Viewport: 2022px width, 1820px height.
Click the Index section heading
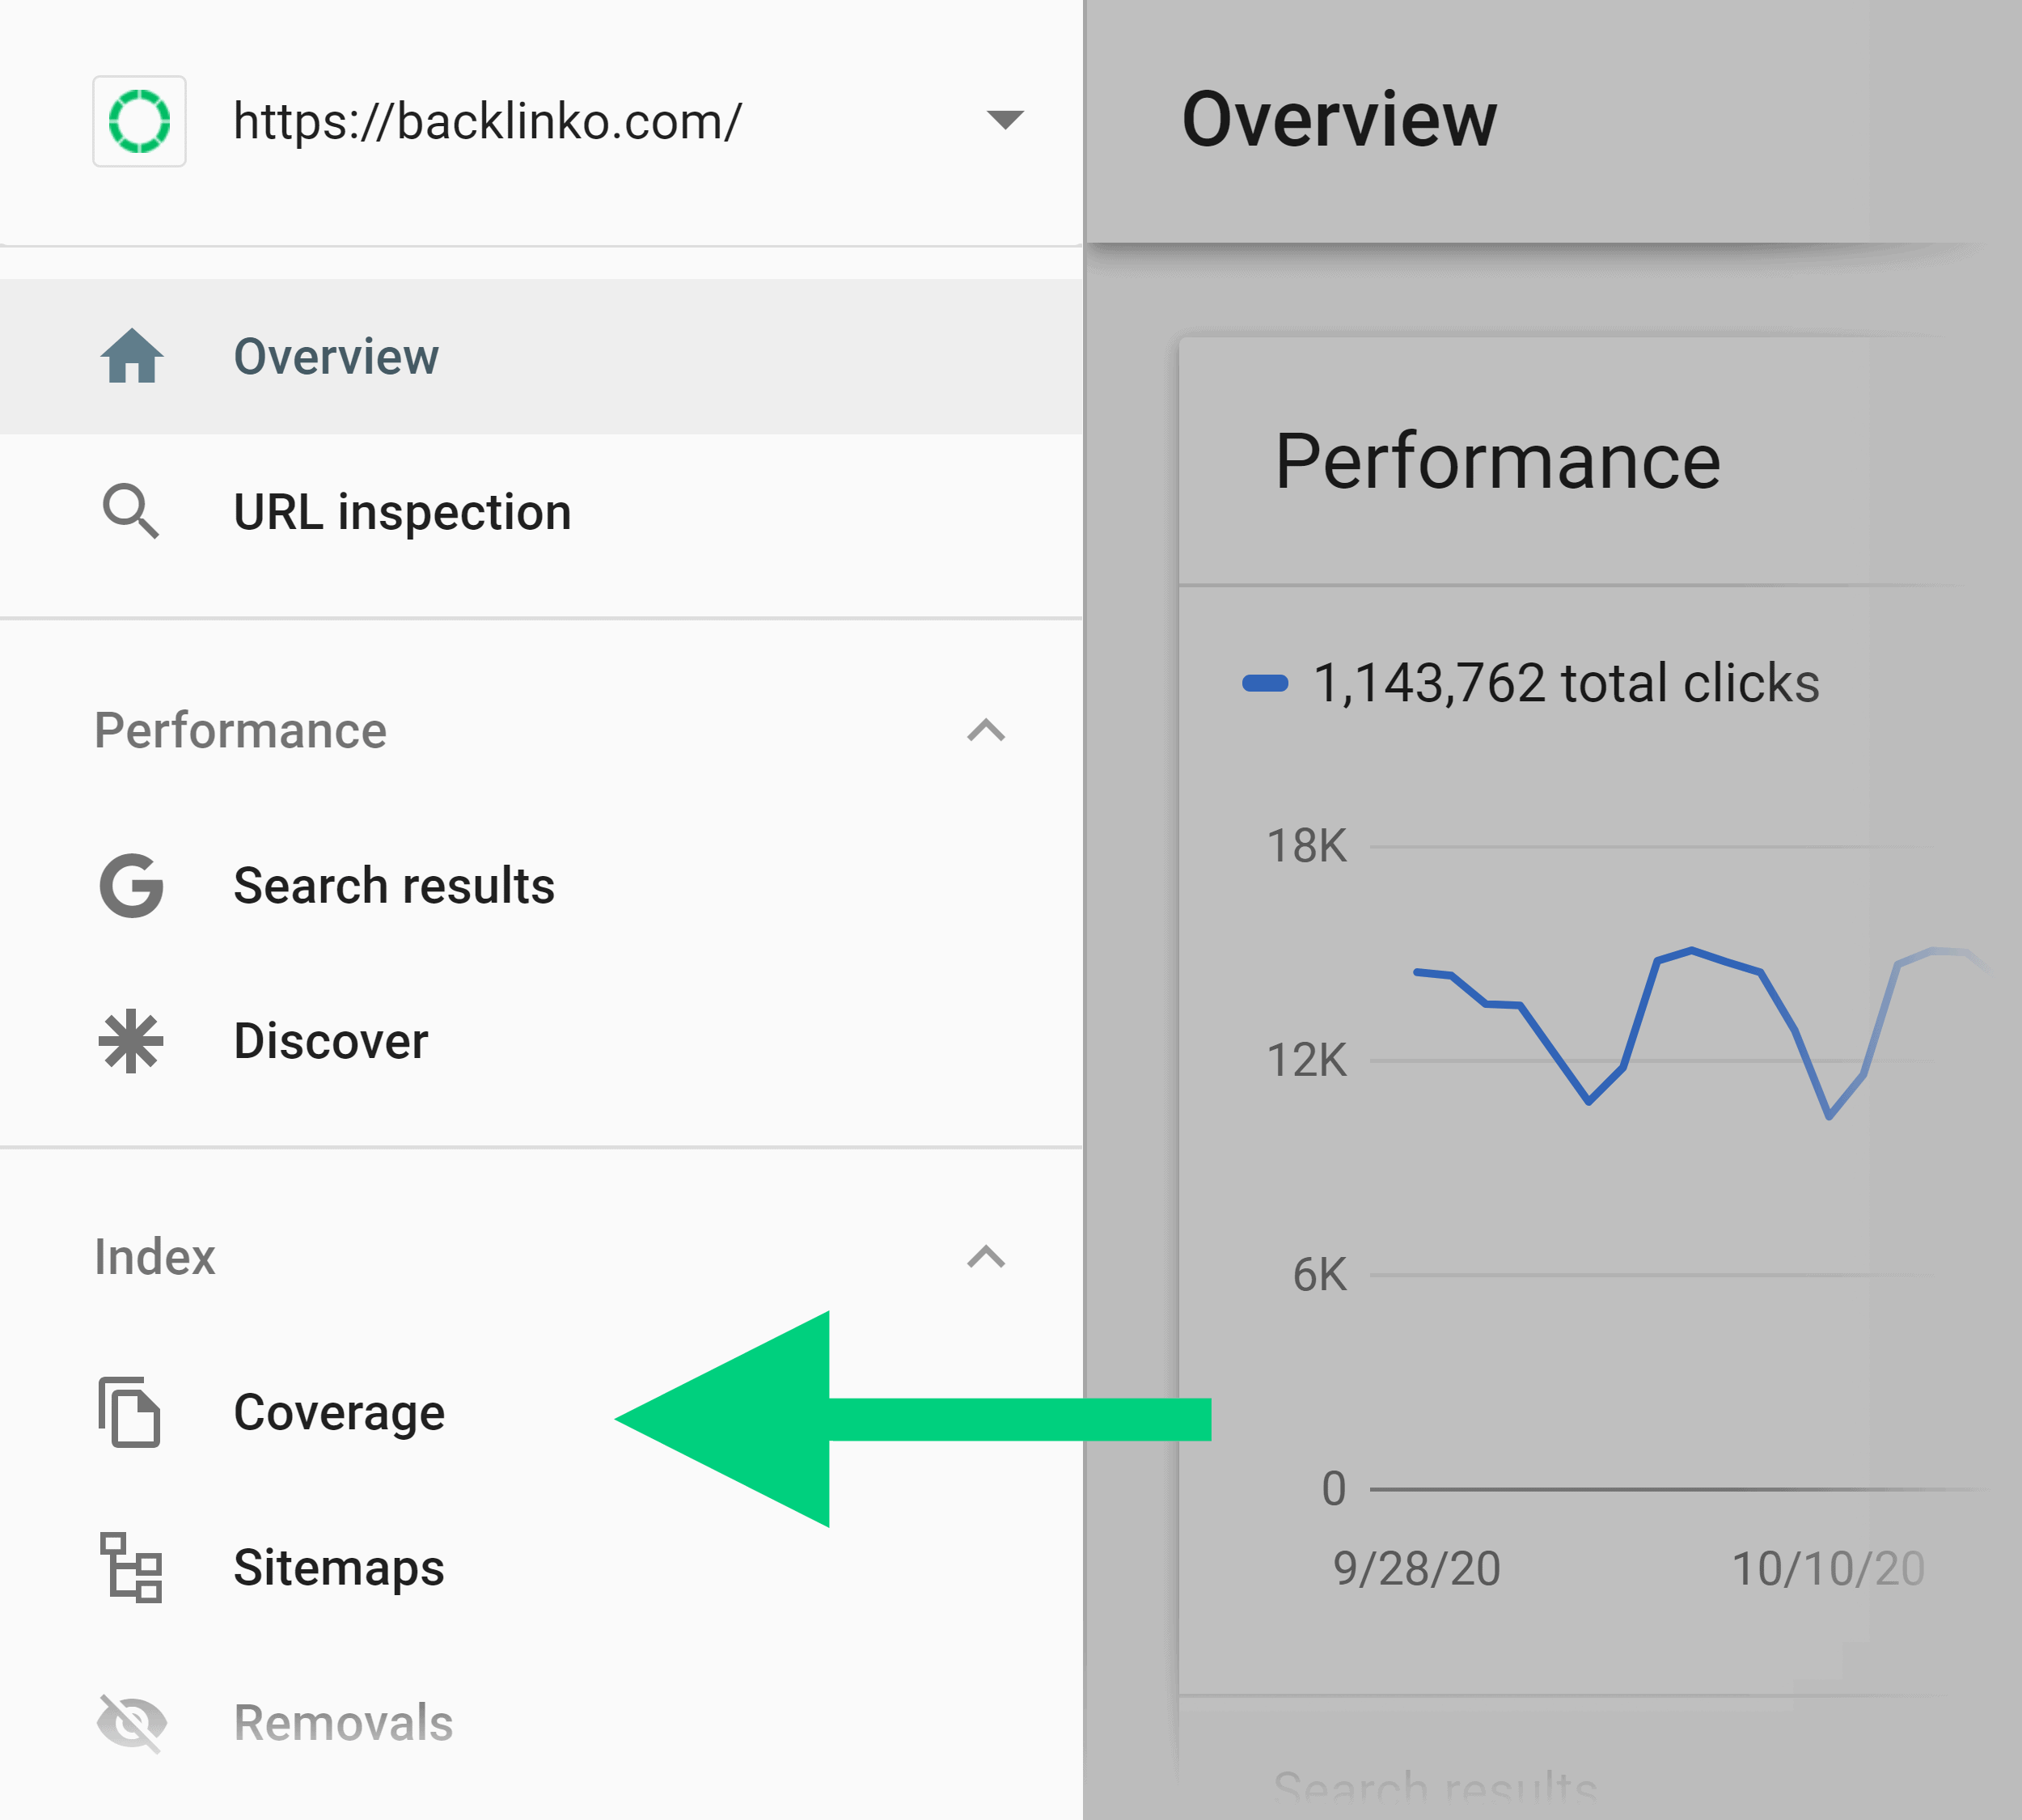pyautogui.click(x=155, y=1257)
